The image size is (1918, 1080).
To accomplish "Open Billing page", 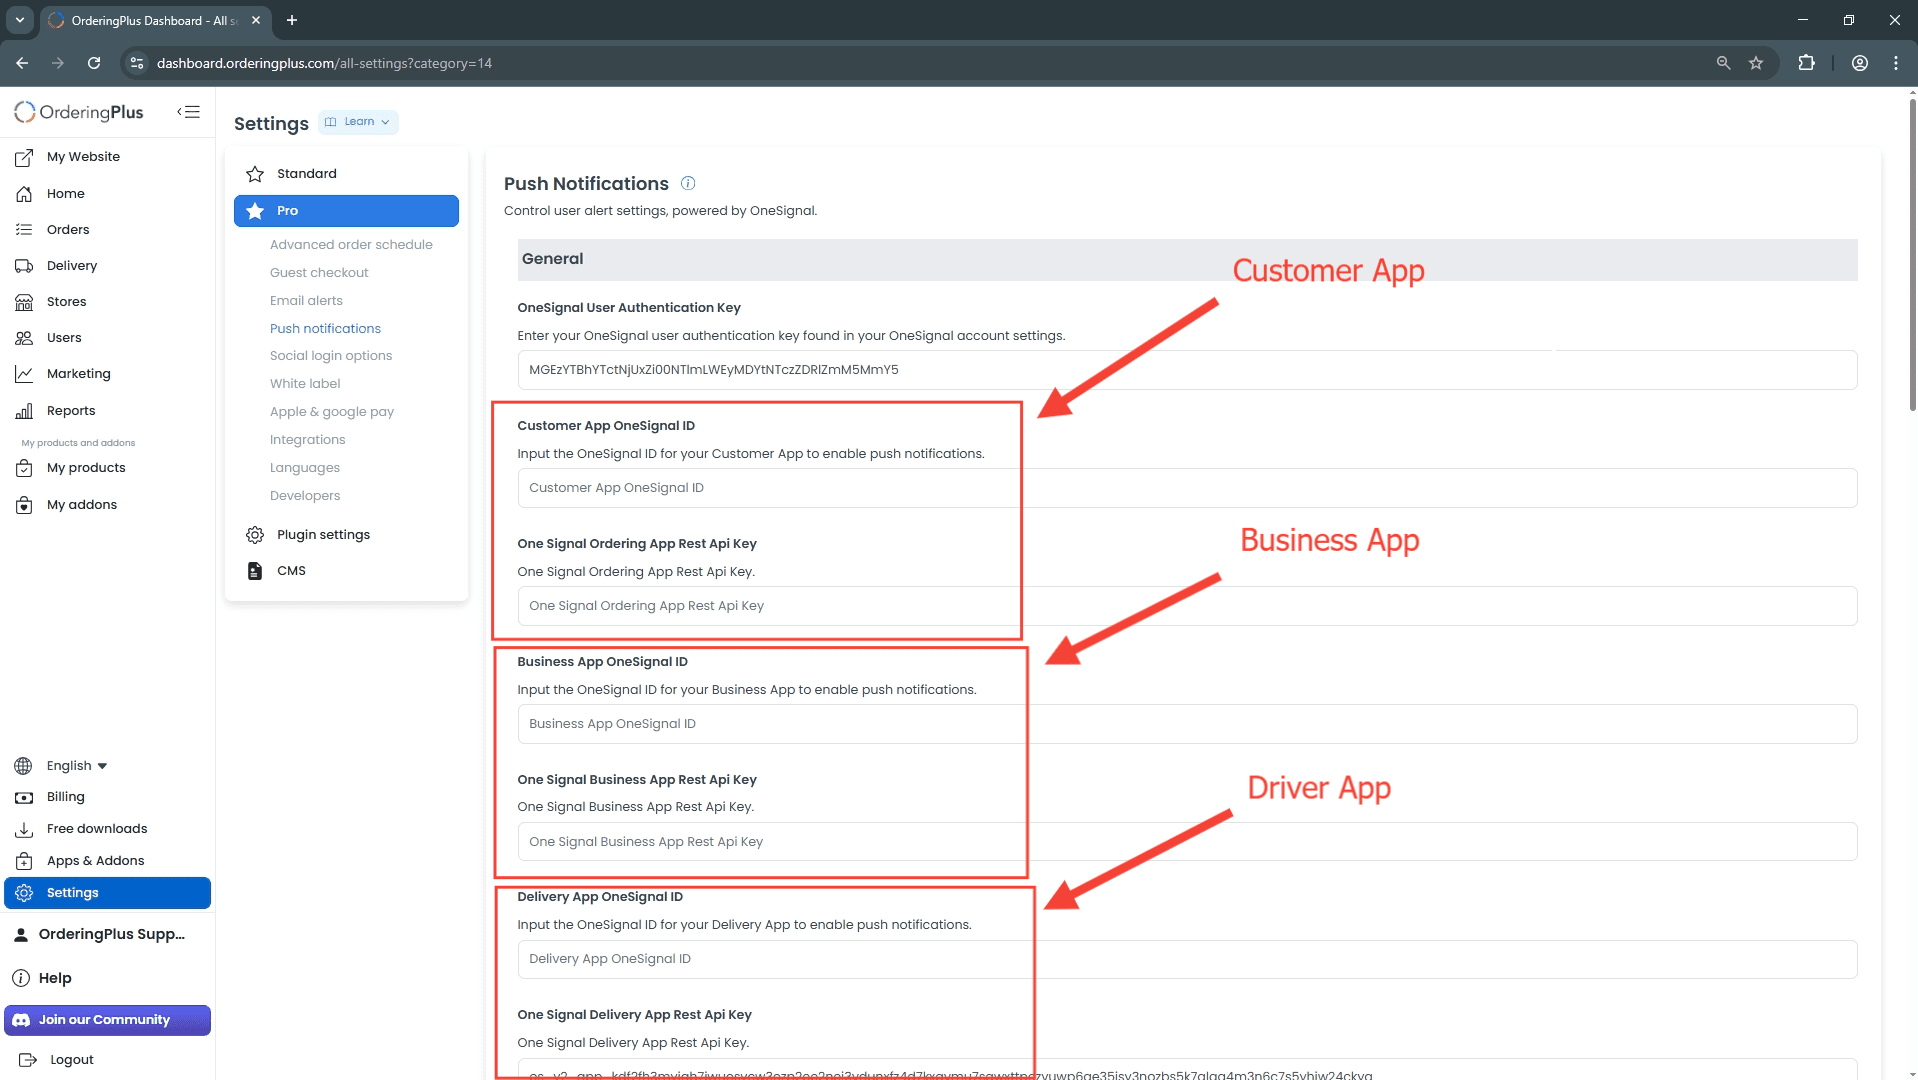I will 66,797.
